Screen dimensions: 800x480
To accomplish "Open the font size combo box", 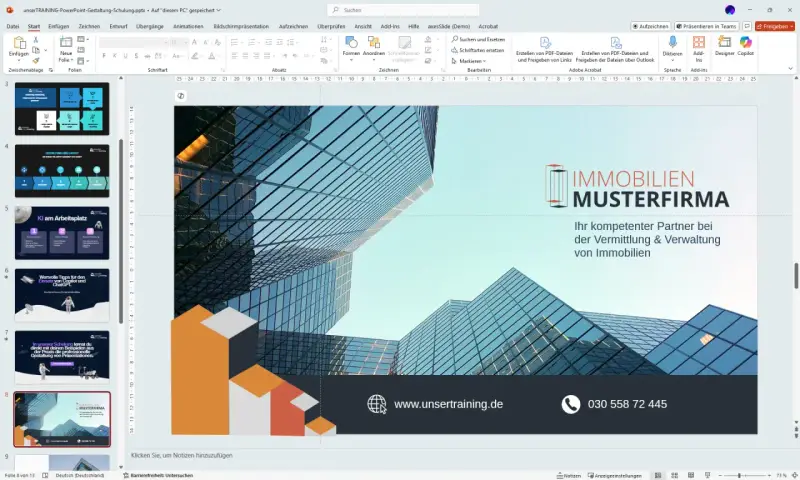I will tap(179, 42).
